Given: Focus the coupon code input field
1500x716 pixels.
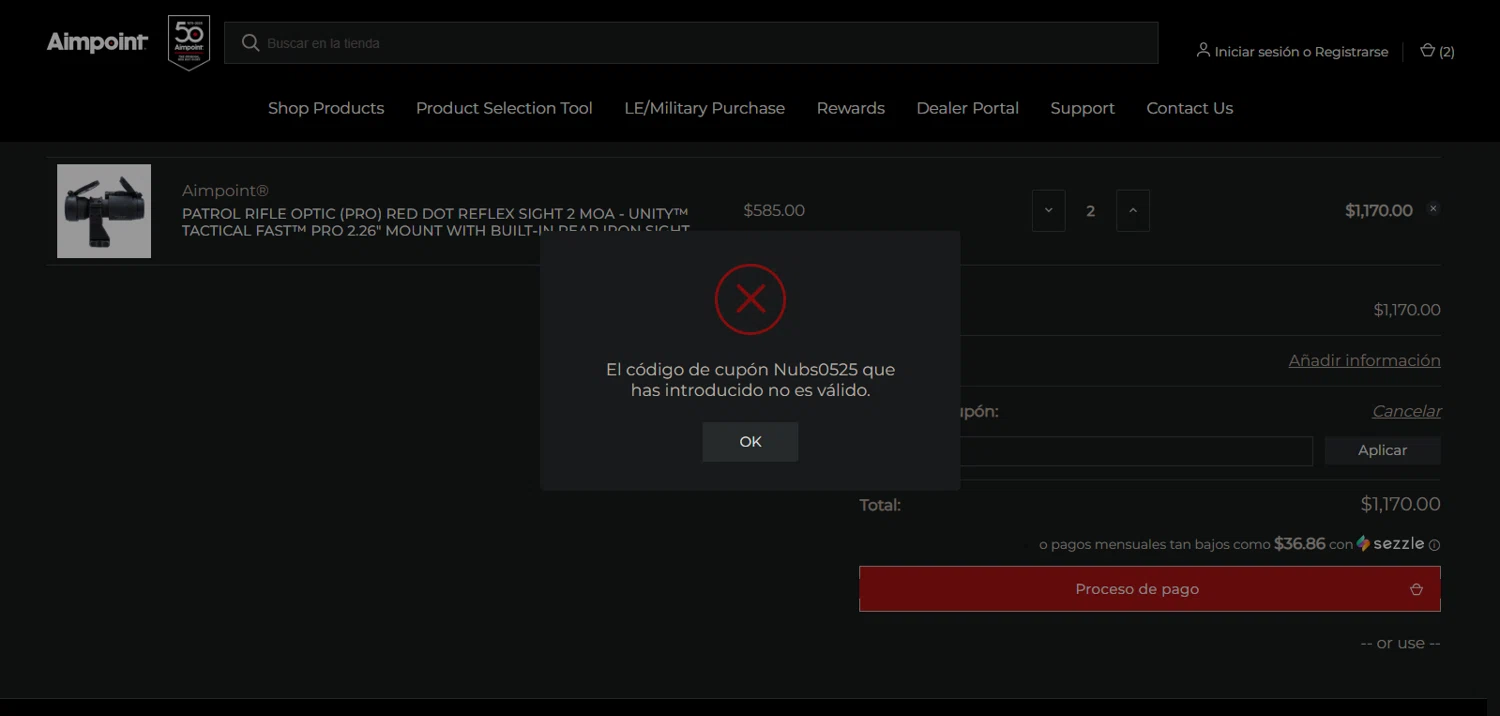Looking at the screenshot, I should (1086, 451).
